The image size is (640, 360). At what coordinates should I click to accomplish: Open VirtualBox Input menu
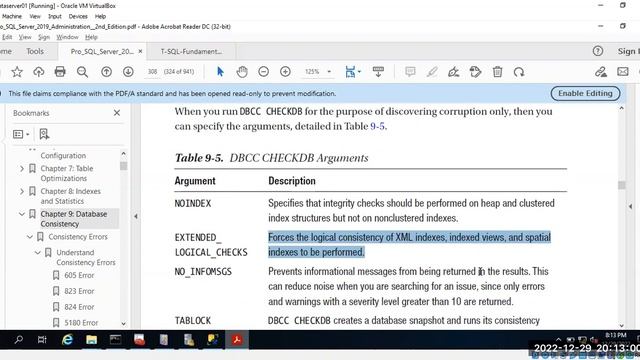pos(55,16)
